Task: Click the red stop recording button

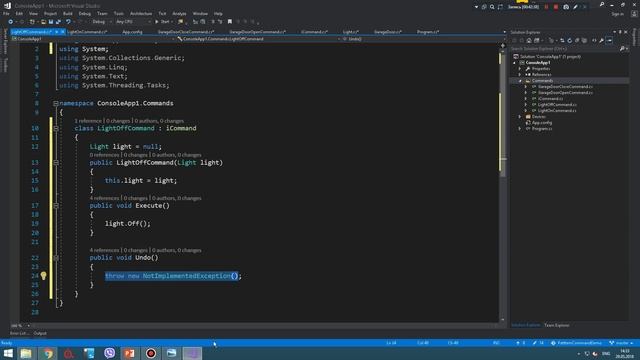Action: [x=556, y=7]
